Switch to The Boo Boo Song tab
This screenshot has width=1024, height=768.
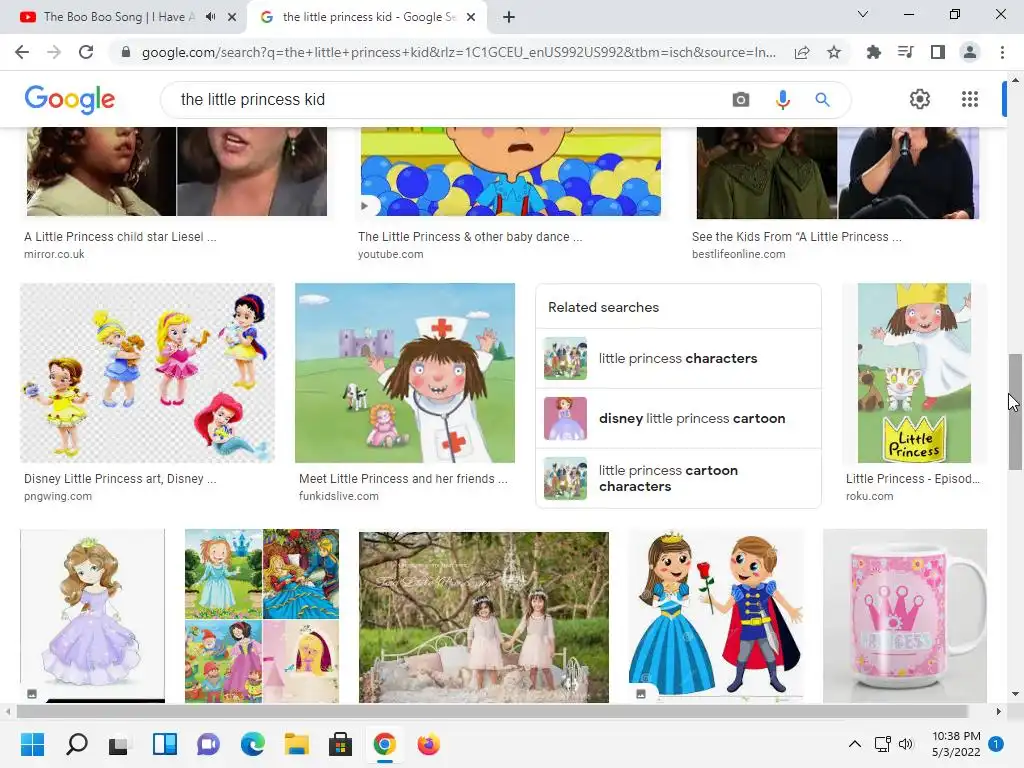tap(118, 17)
